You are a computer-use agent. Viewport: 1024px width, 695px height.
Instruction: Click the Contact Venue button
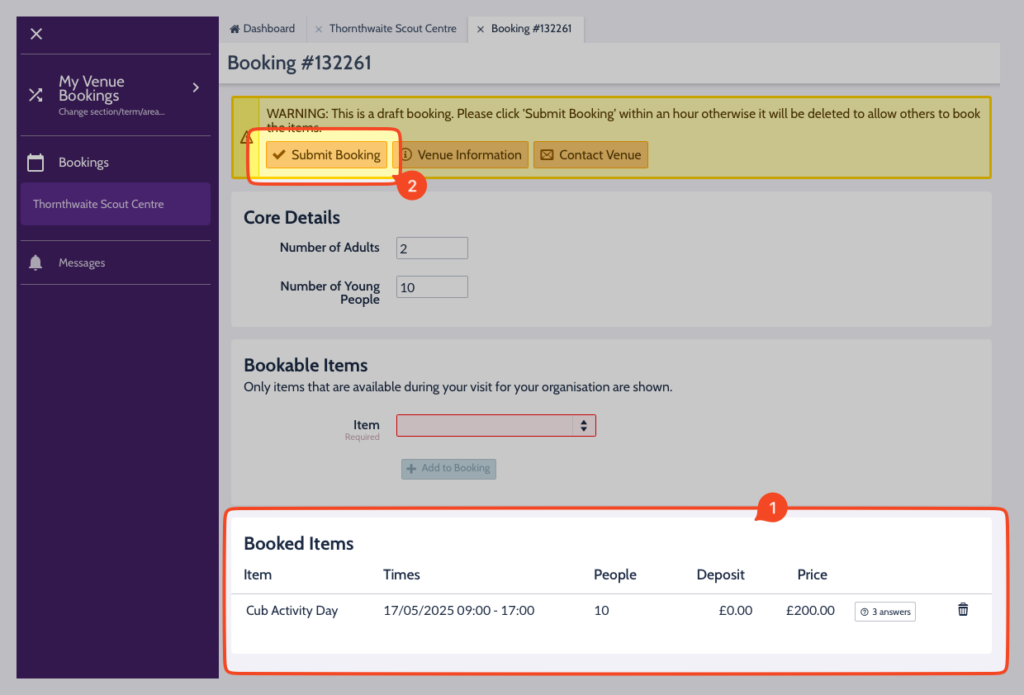click(x=590, y=155)
